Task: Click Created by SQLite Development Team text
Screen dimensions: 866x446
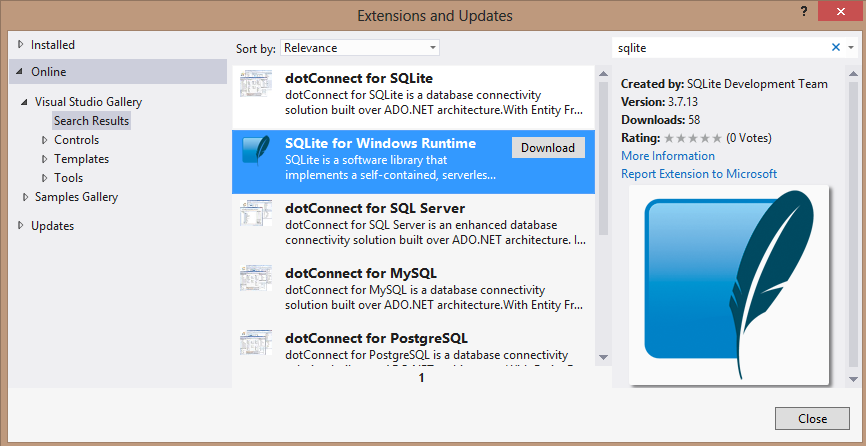Action: coord(725,84)
